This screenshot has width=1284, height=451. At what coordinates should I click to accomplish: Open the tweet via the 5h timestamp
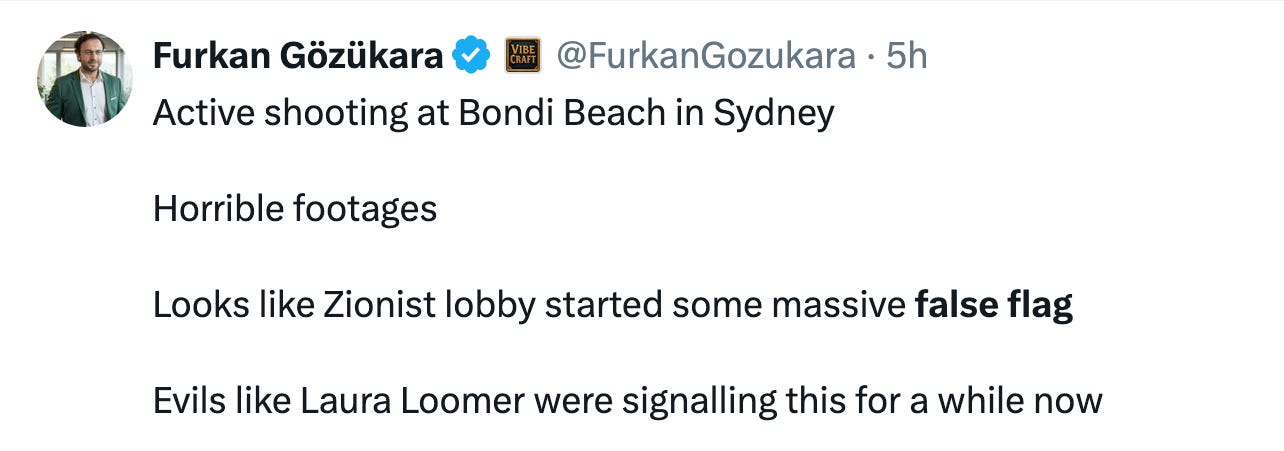[907, 56]
